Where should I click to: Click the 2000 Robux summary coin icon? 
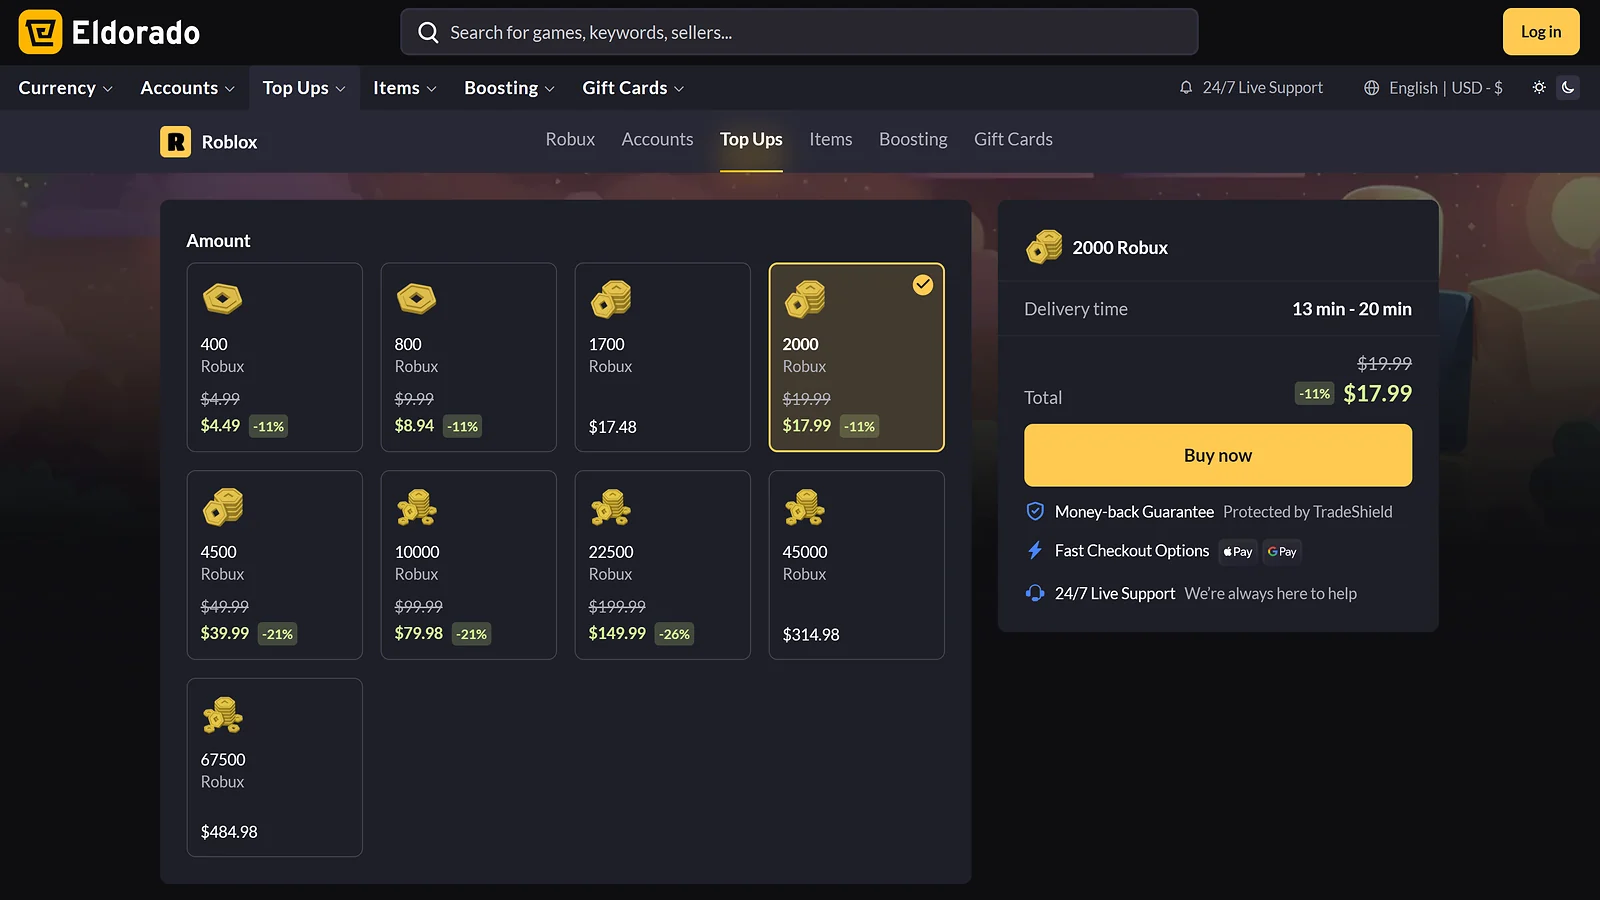(x=1045, y=247)
